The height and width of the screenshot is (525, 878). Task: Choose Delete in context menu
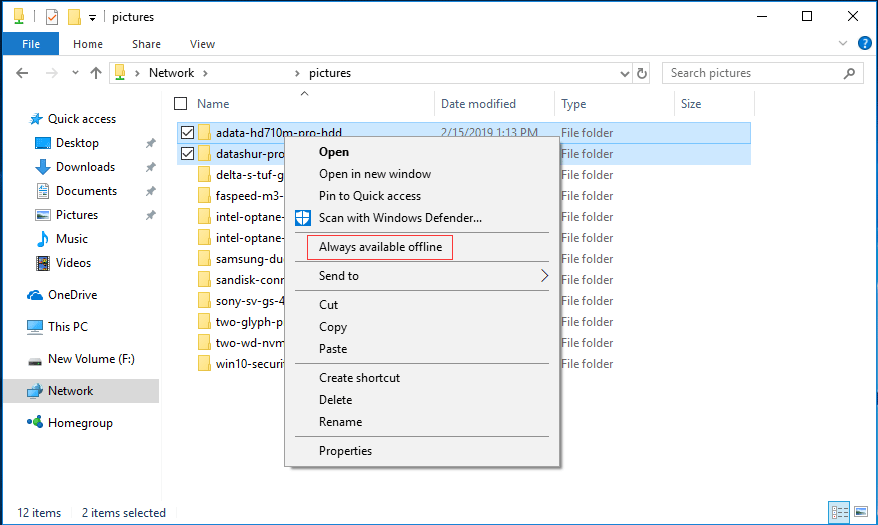click(x=335, y=400)
